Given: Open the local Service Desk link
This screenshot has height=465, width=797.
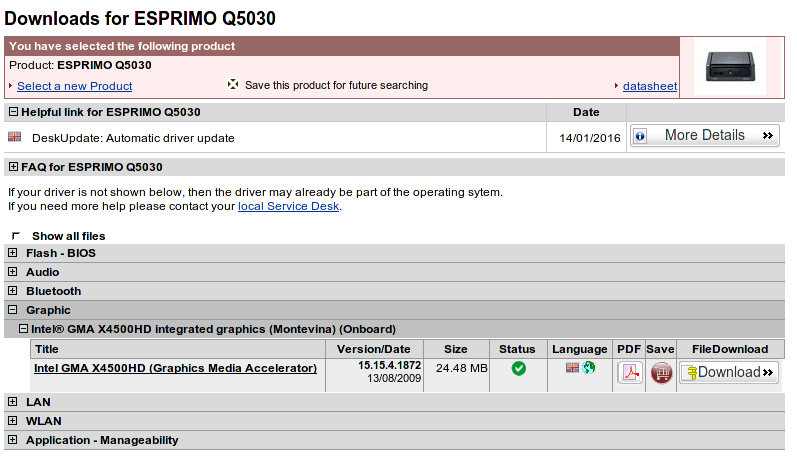Looking at the screenshot, I should click(289, 206).
